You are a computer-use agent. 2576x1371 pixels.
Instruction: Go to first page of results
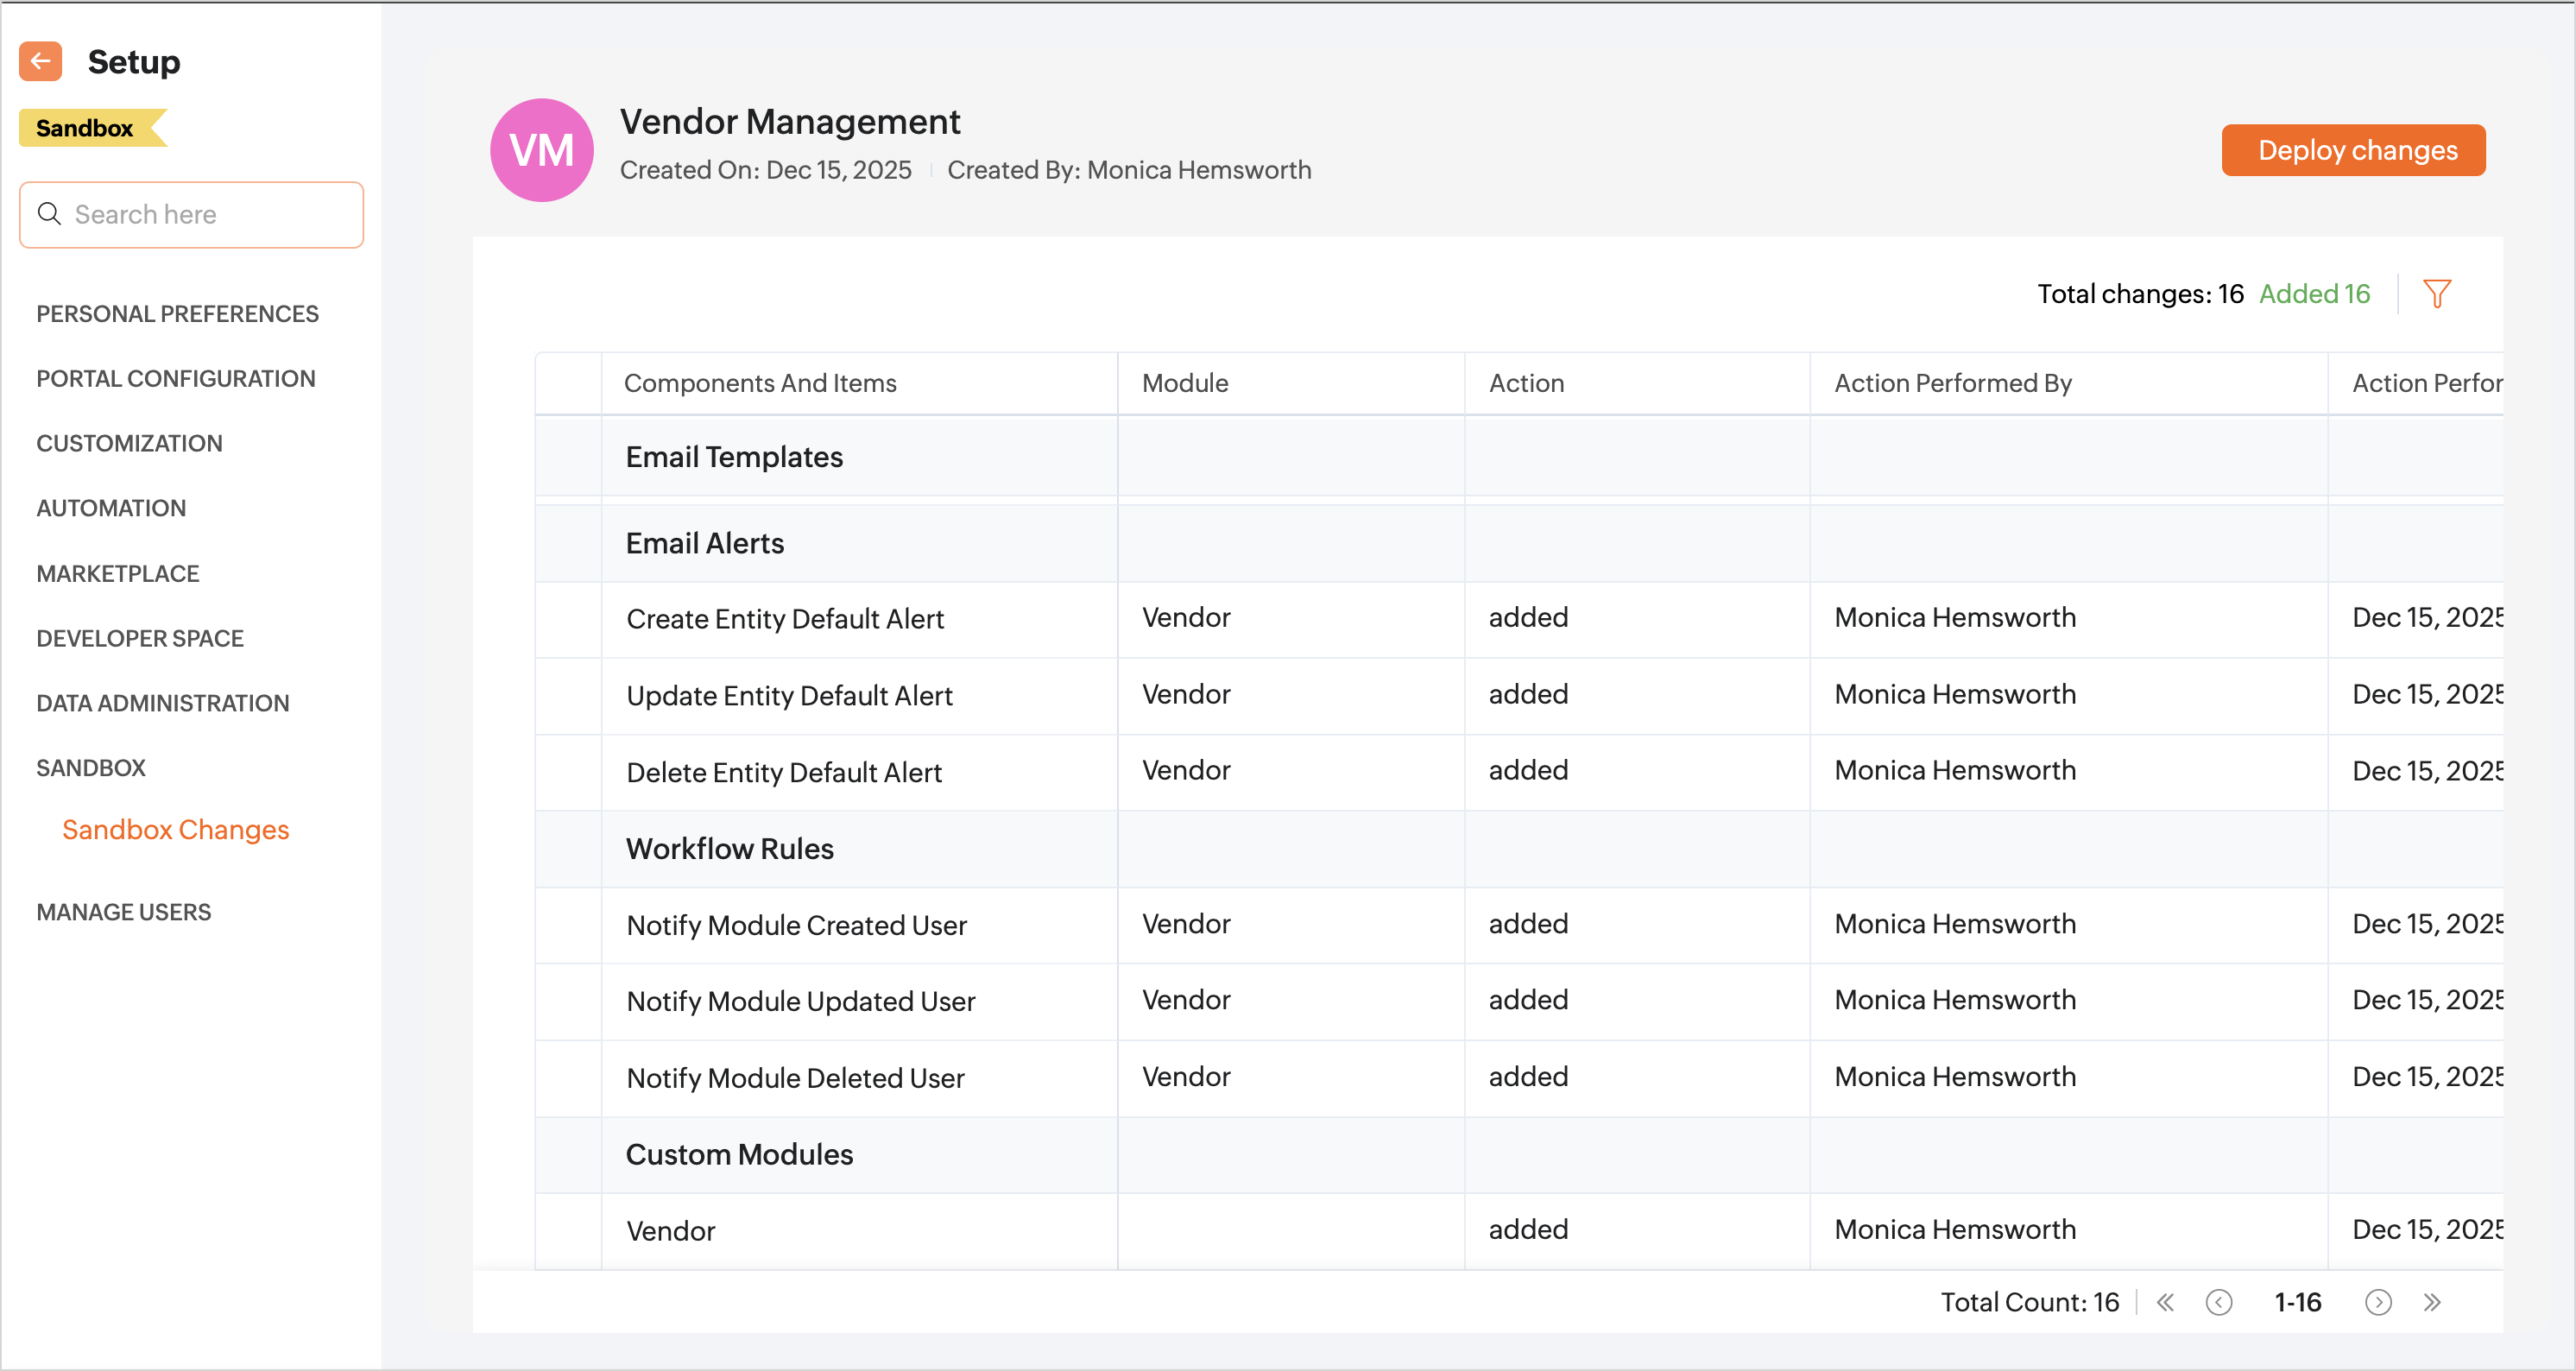click(2165, 1302)
